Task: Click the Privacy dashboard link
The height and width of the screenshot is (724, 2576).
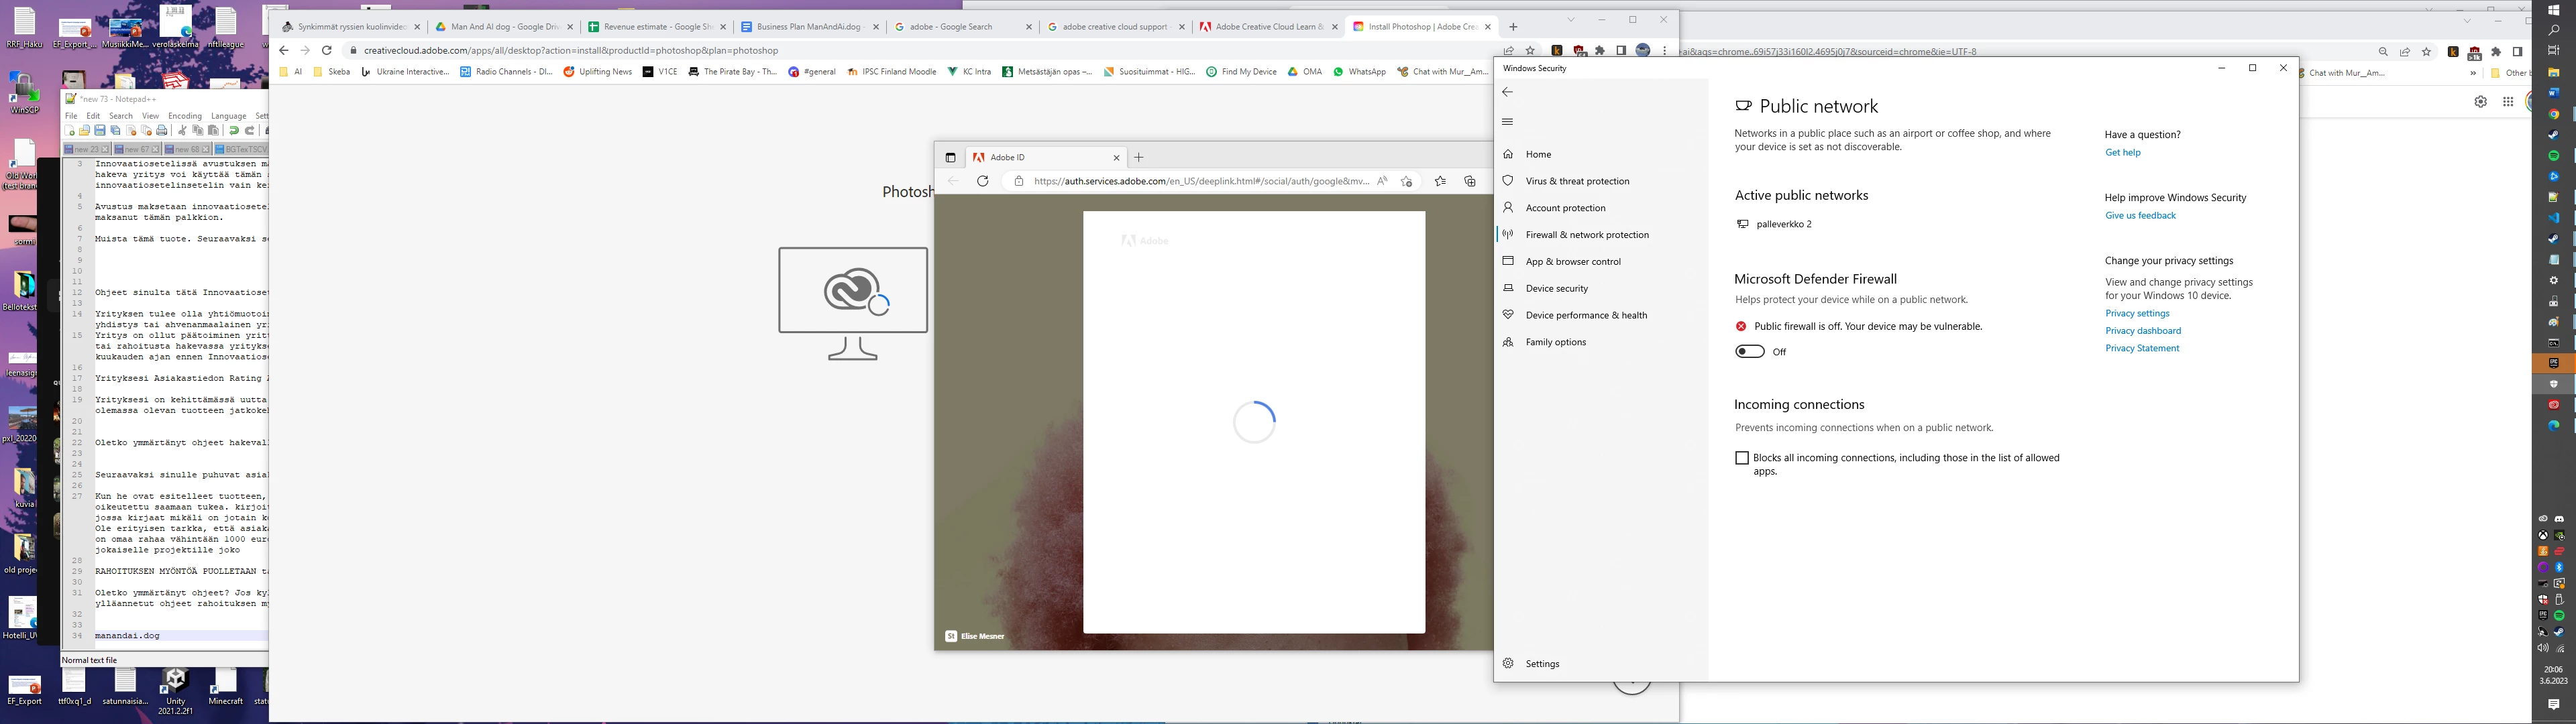Action: pyautogui.click(x=2142, y=331)
